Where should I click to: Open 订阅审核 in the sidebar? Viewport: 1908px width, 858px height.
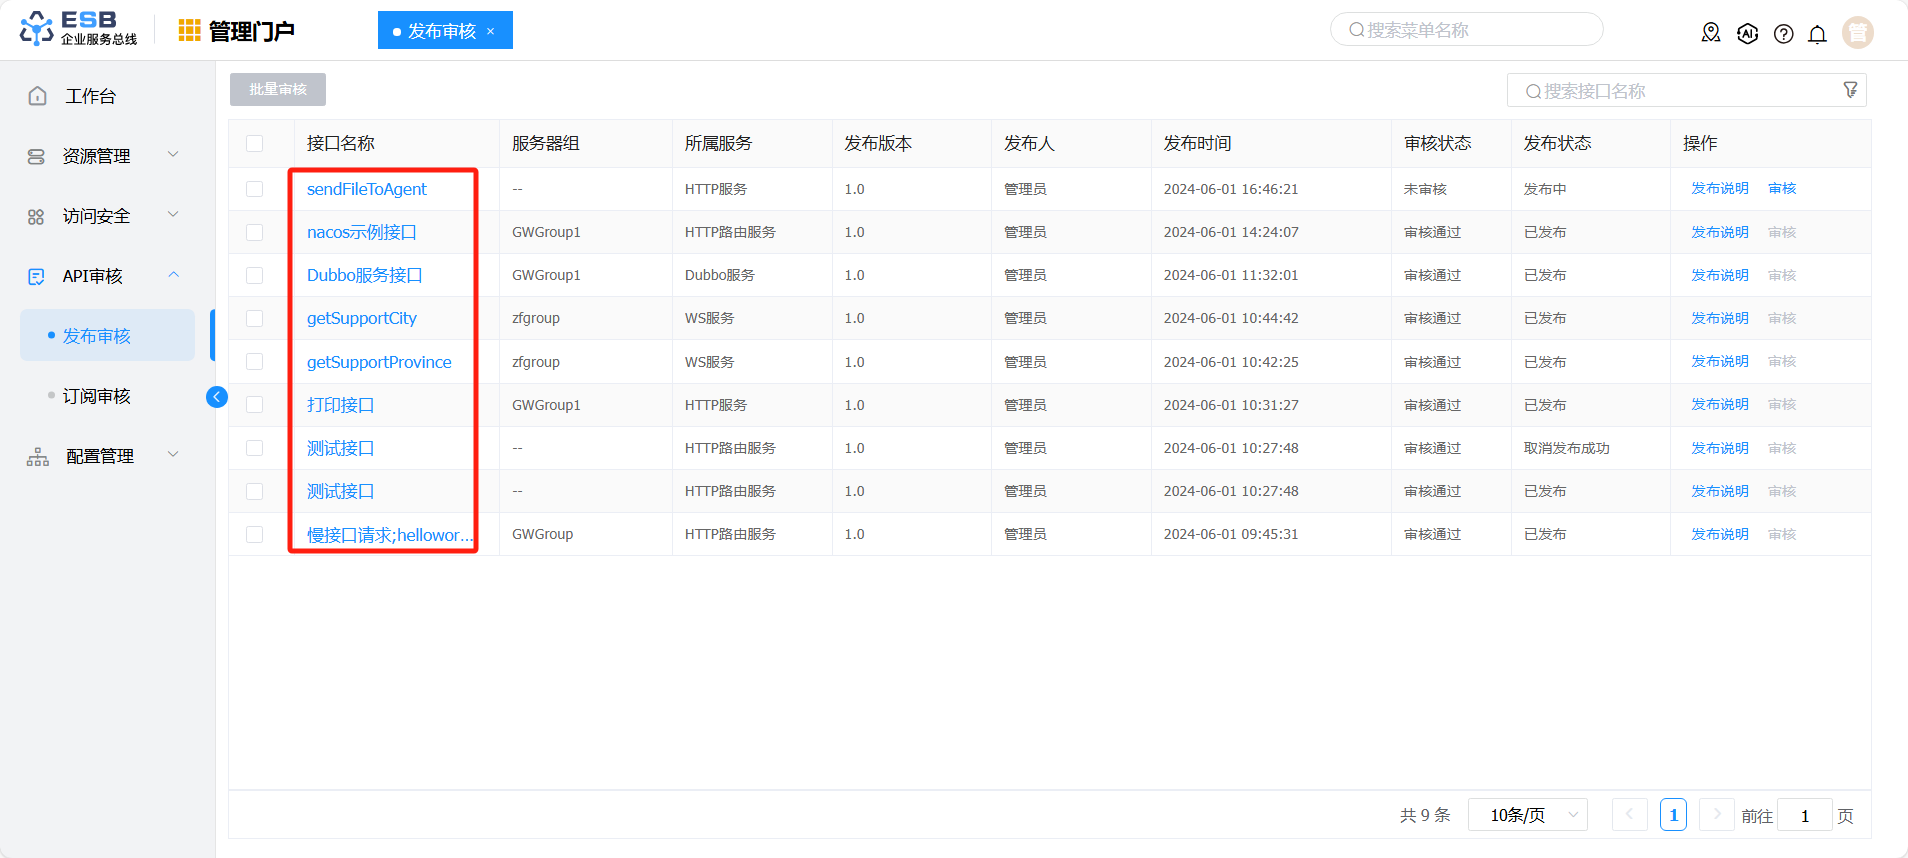click(97, 396)
